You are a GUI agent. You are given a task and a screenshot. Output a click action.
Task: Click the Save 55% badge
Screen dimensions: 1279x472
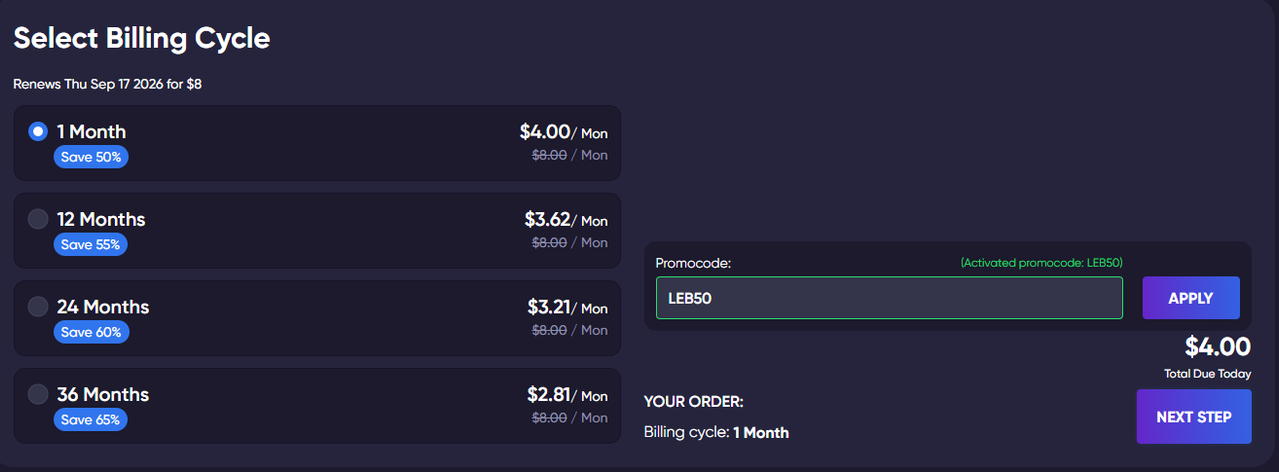(91, 244)
